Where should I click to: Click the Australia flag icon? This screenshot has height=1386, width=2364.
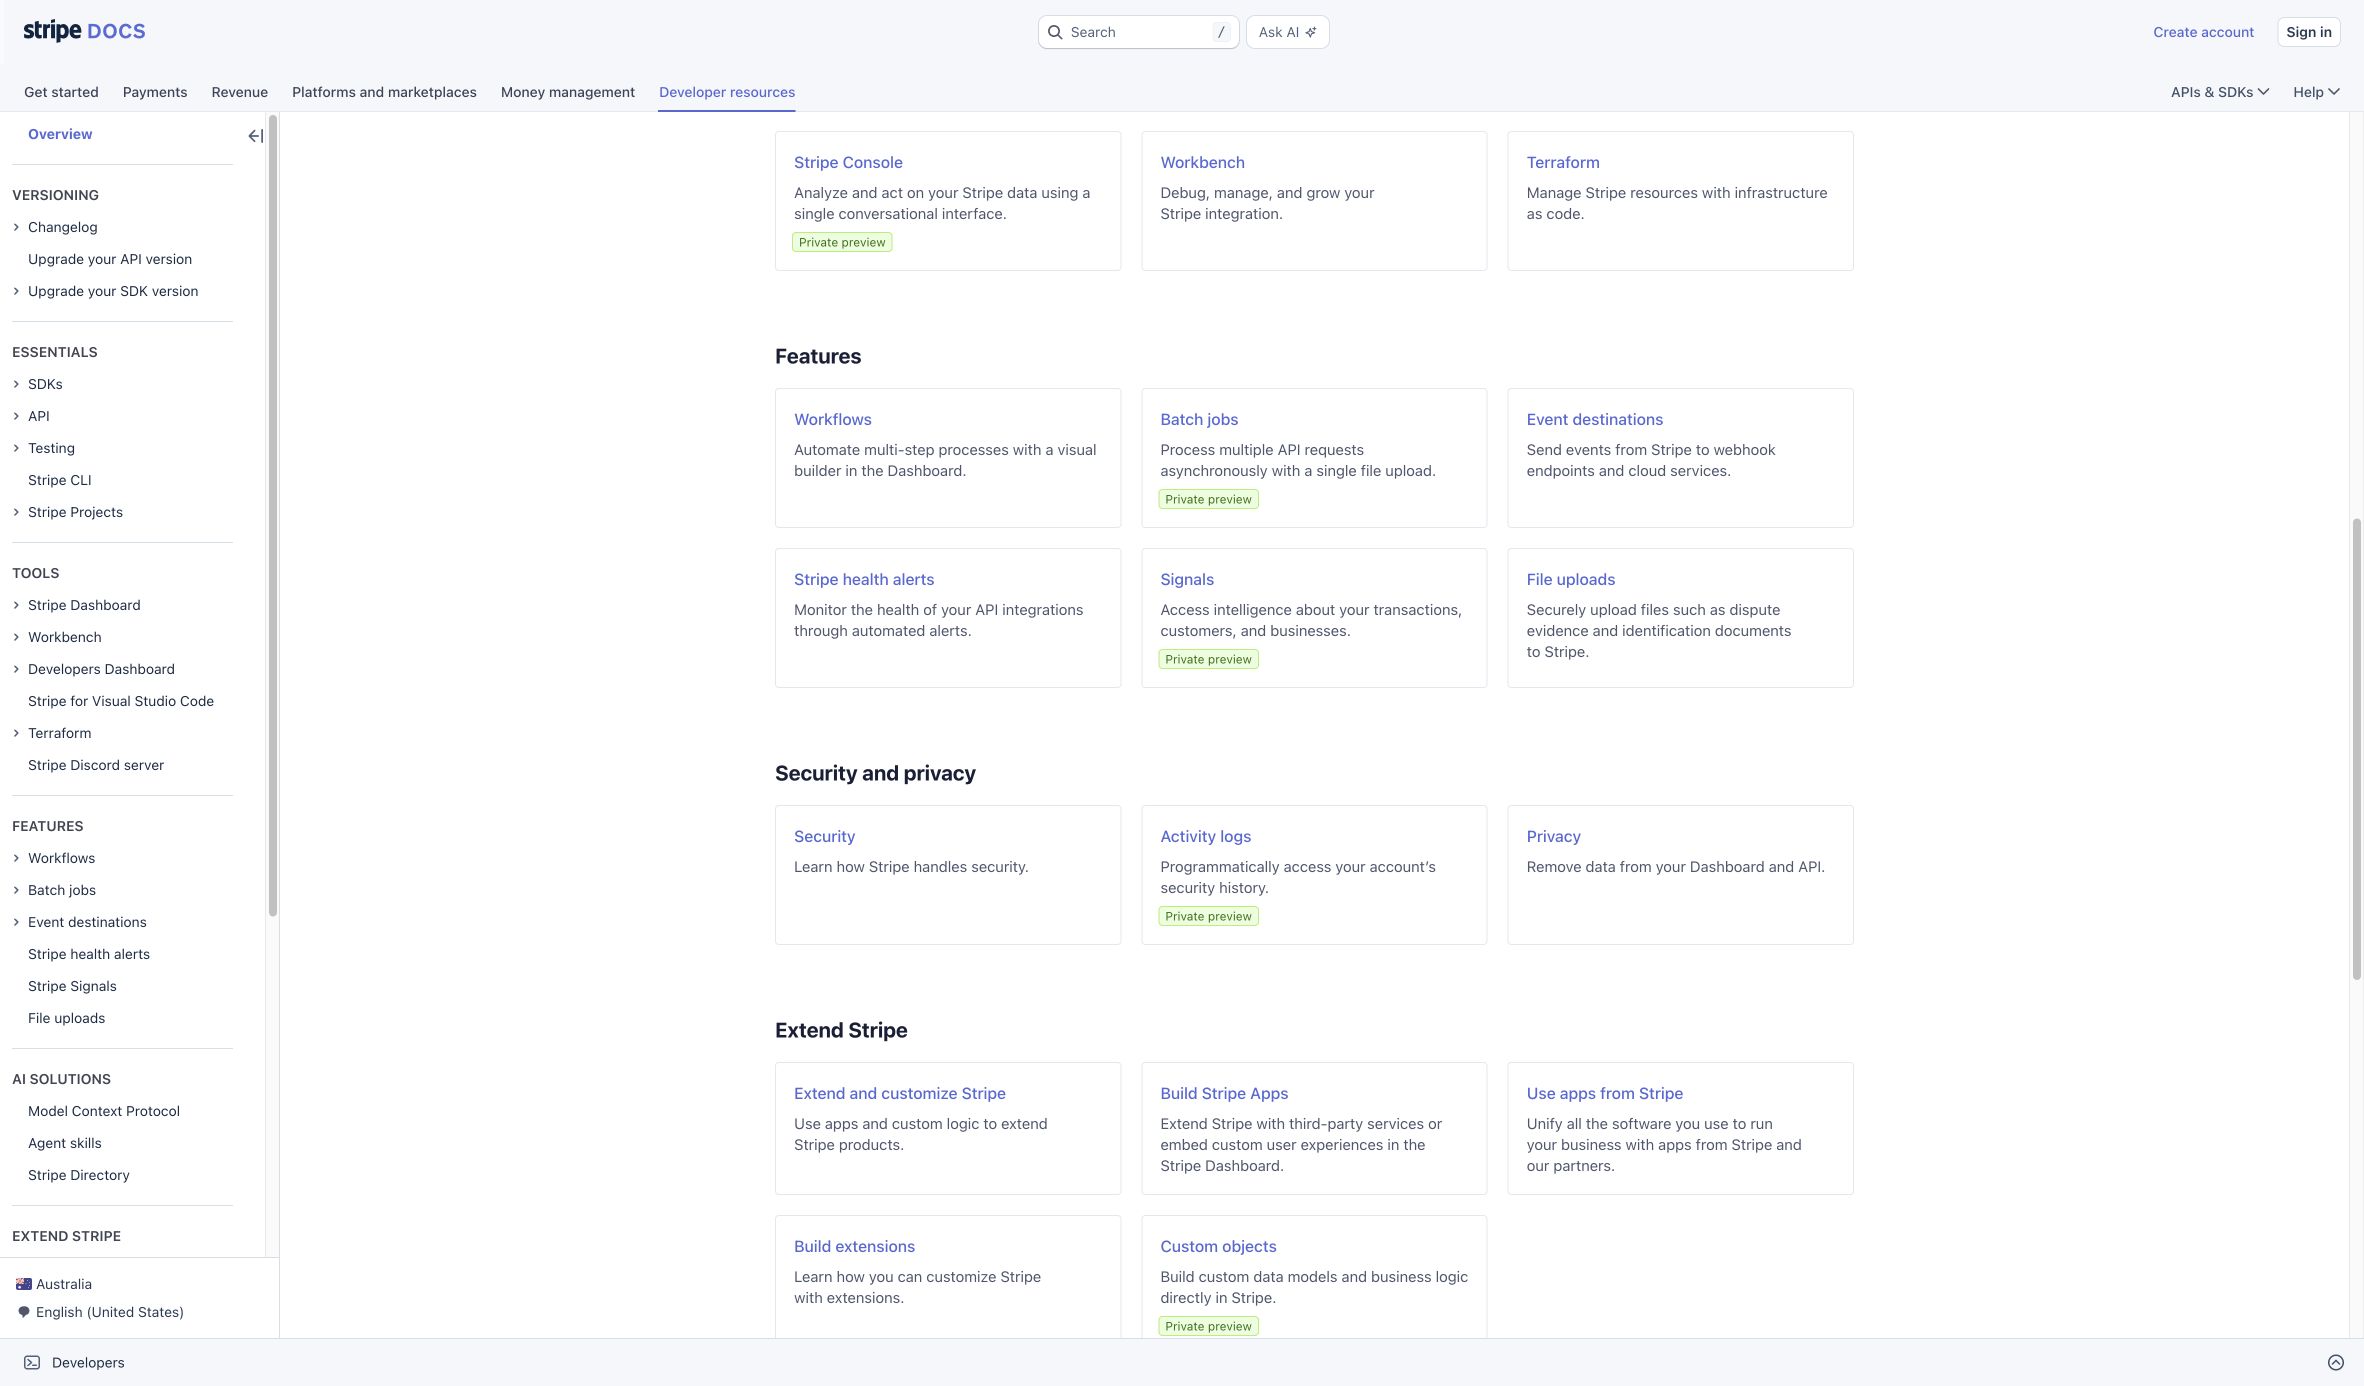23,1284
